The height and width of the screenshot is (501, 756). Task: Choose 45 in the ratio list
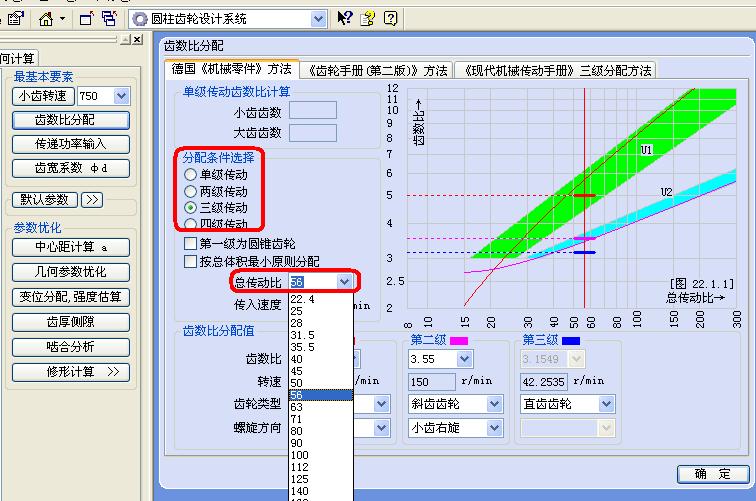(x=321, y=371)
